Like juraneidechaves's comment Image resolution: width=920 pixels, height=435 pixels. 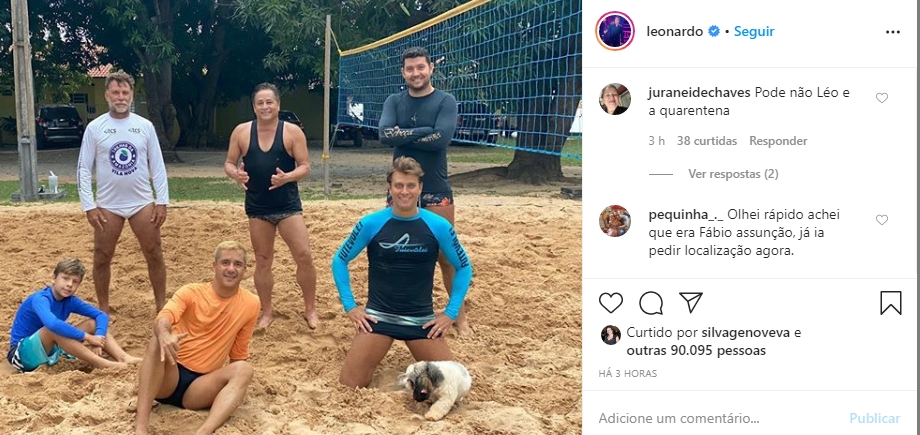pos(881,98)
